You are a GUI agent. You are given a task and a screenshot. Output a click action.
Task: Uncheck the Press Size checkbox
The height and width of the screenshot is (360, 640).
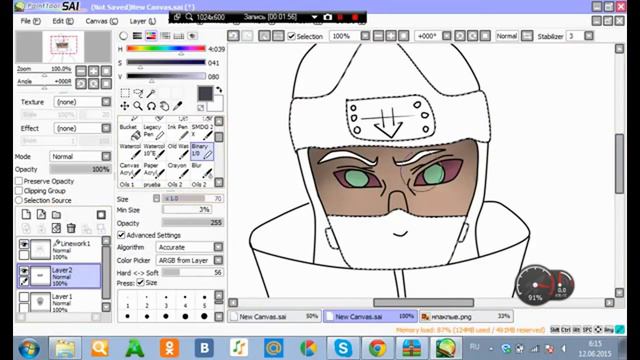[140, 282]
